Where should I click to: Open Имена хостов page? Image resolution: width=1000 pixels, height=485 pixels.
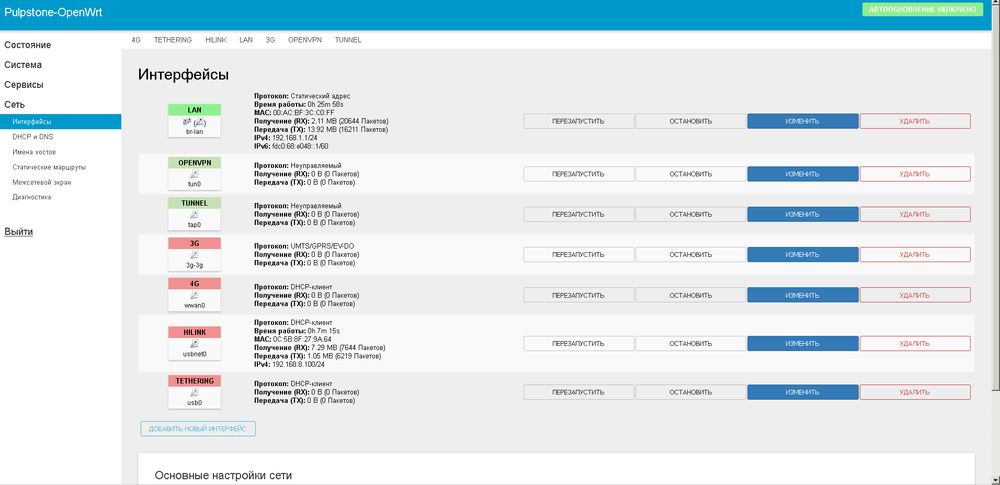34,152
